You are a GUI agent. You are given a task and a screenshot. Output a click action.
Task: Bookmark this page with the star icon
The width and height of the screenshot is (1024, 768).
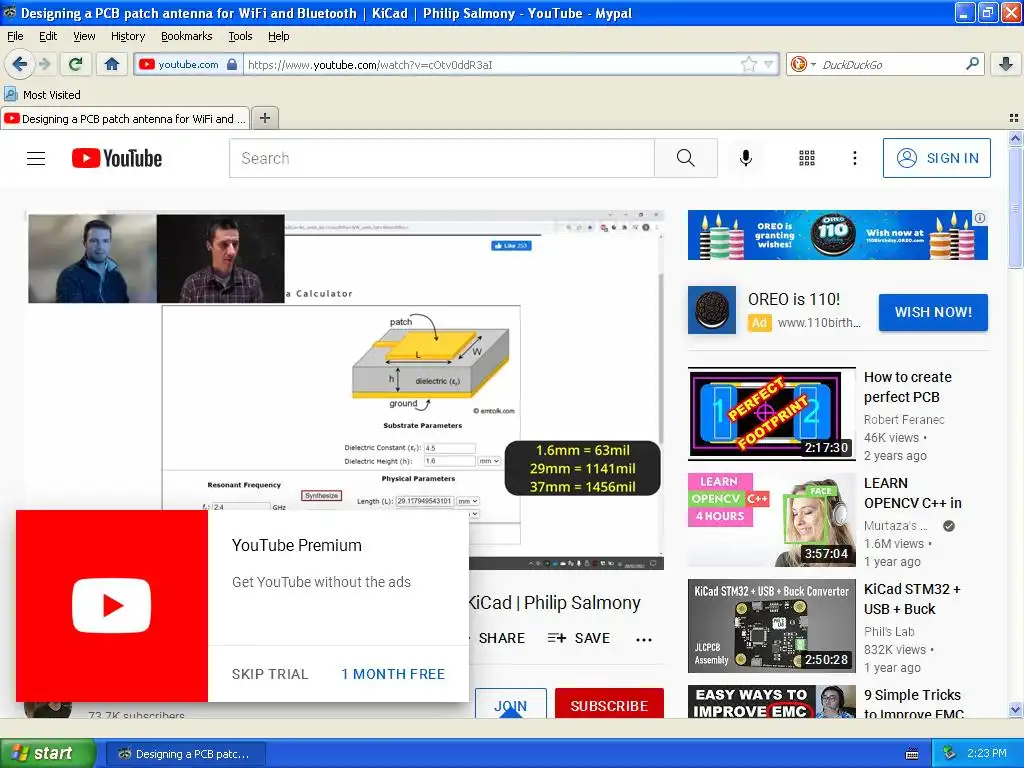[748, 64]
